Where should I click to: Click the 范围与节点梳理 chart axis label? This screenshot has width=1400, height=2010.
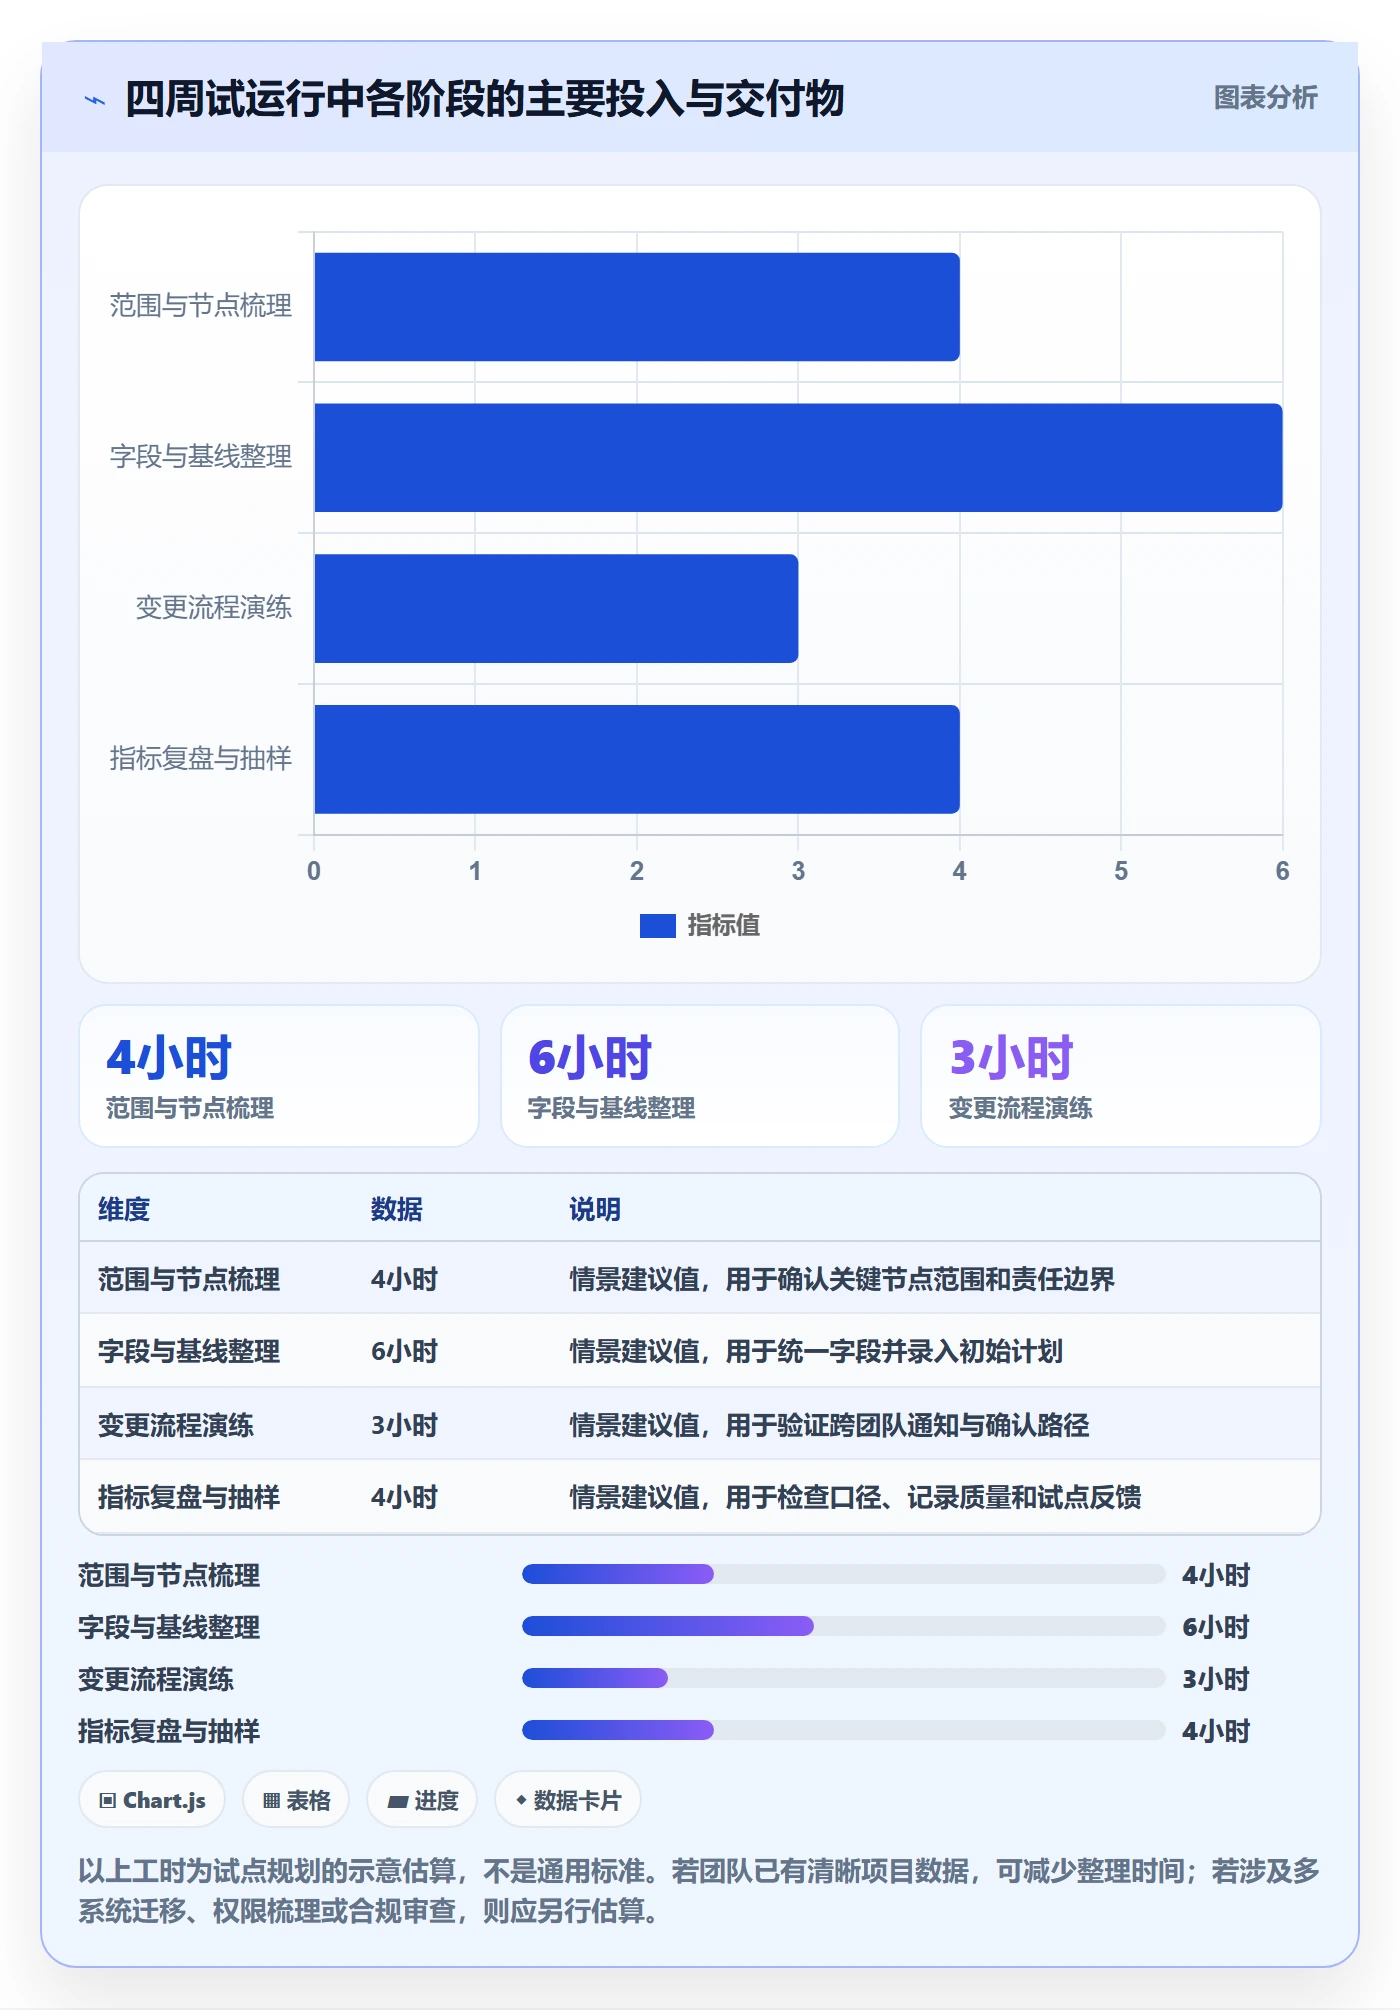click(x=201, y=306)
